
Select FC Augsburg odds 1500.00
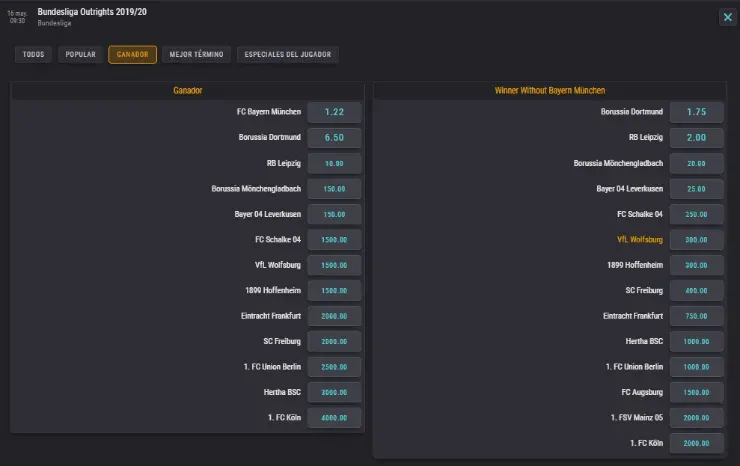click(696, 393)
